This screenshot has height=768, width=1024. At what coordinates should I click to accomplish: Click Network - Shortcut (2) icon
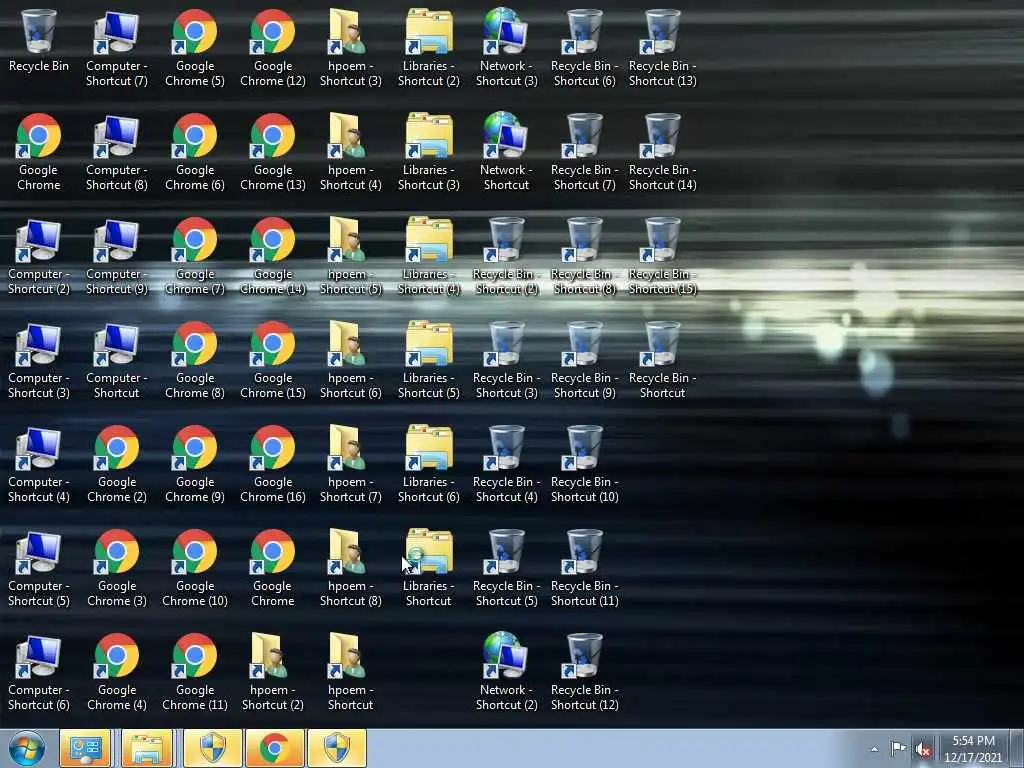(506, 671)
